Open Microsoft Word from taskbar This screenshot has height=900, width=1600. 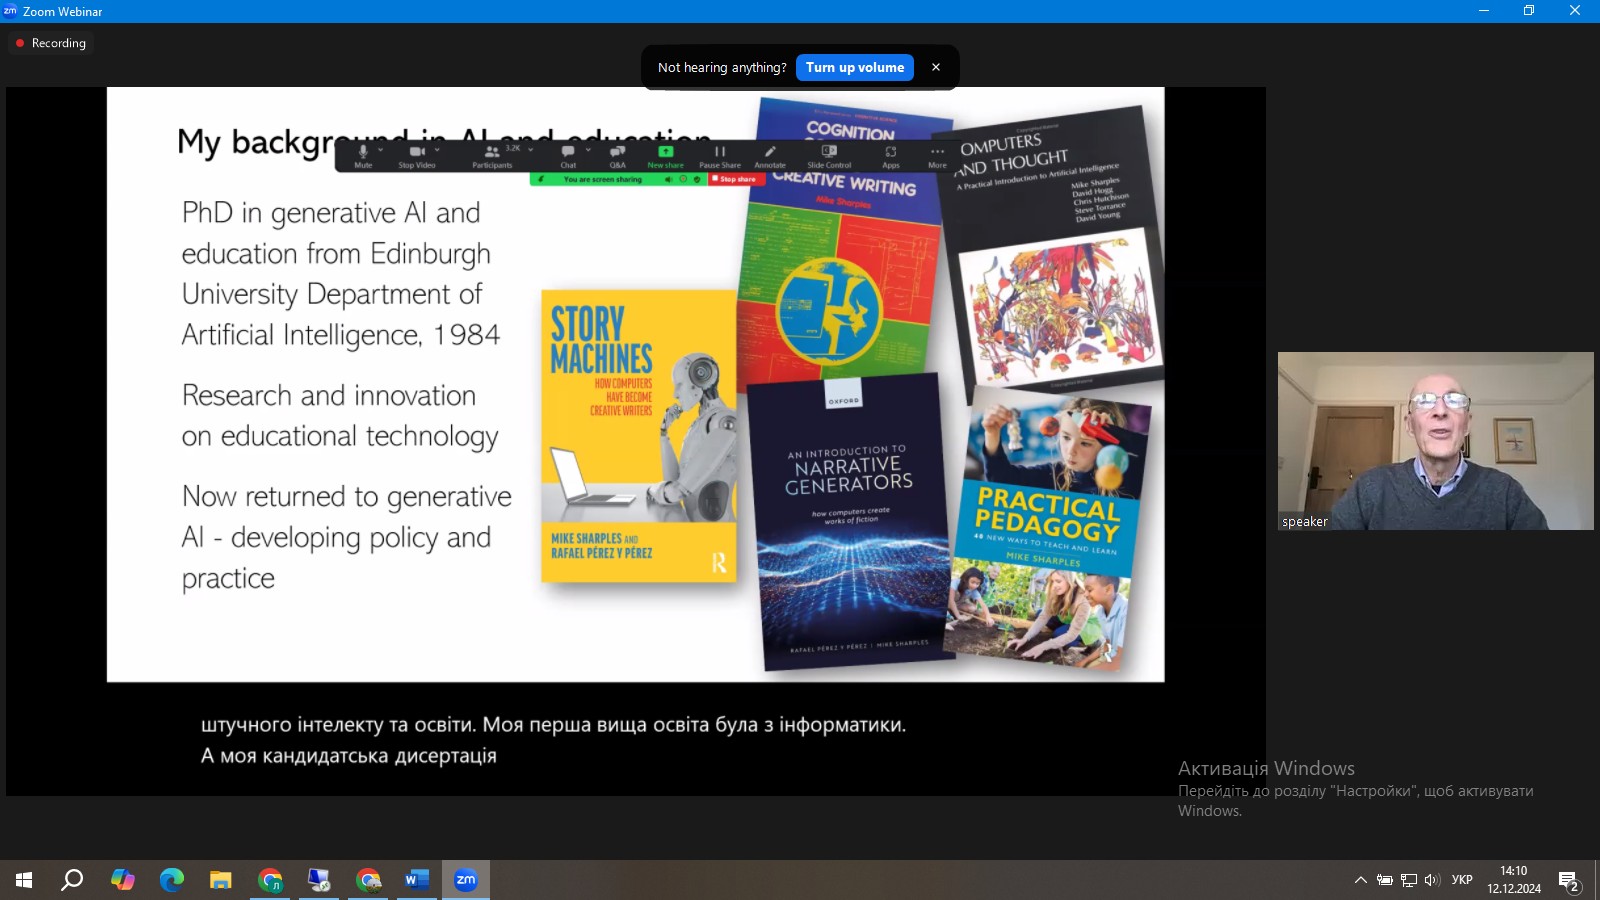(x=417, y=880)
